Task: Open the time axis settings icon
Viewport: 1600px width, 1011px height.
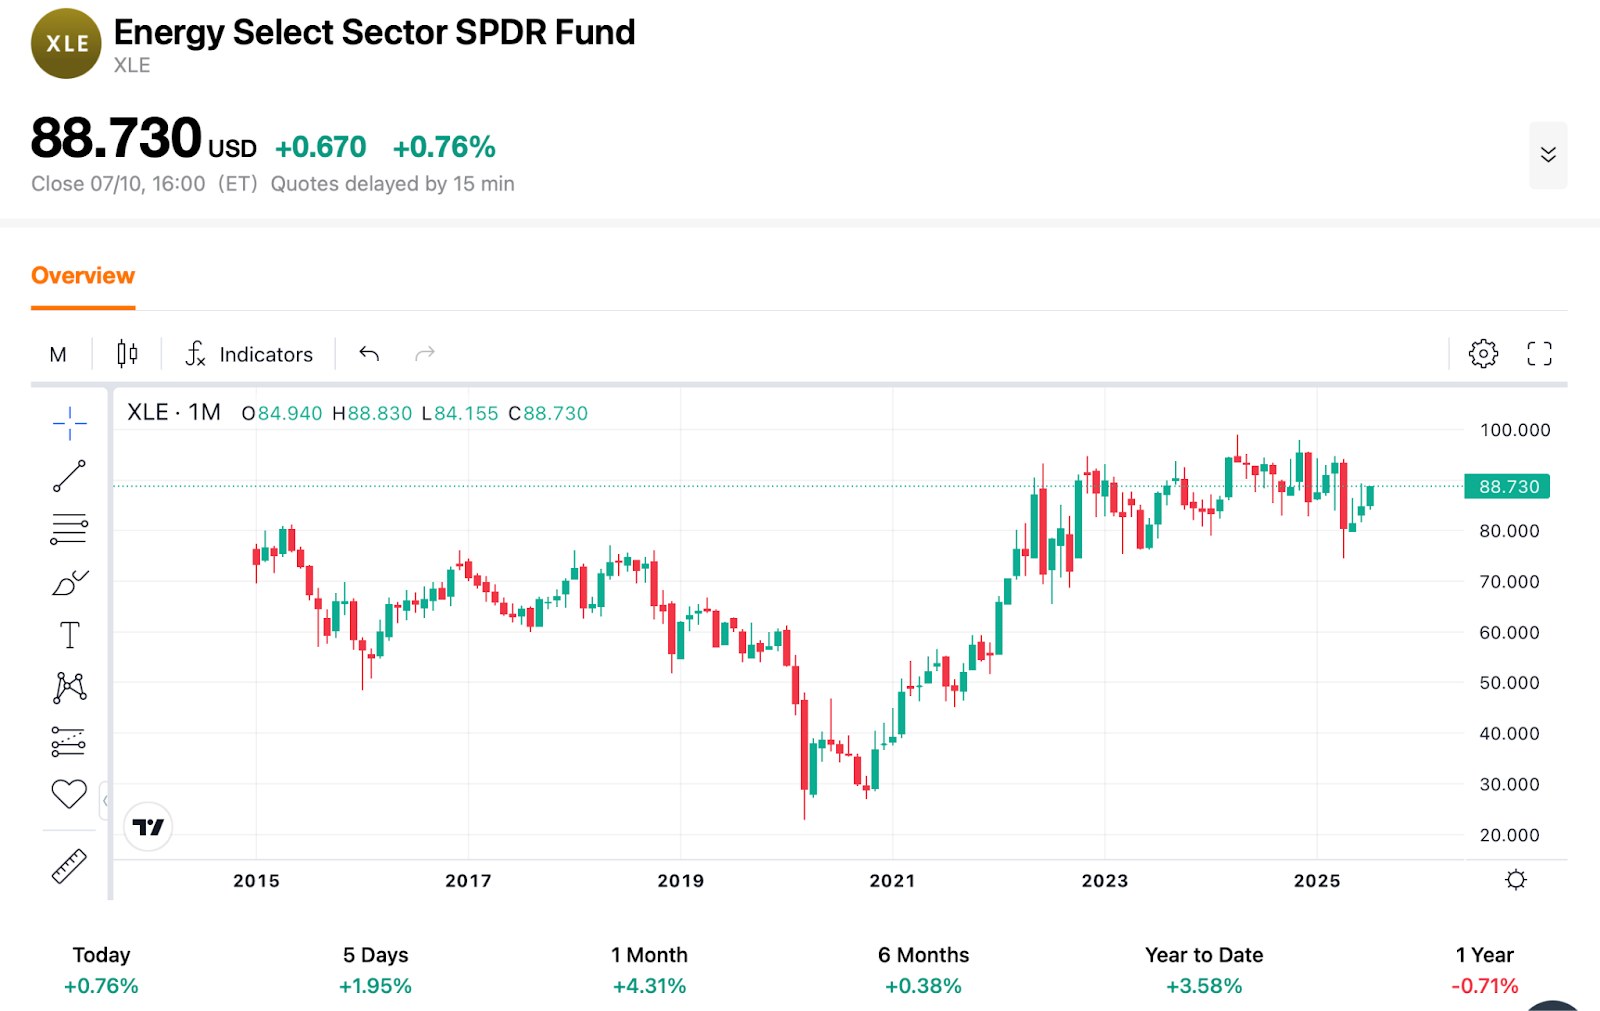Action: click(x=1516, y=880)
